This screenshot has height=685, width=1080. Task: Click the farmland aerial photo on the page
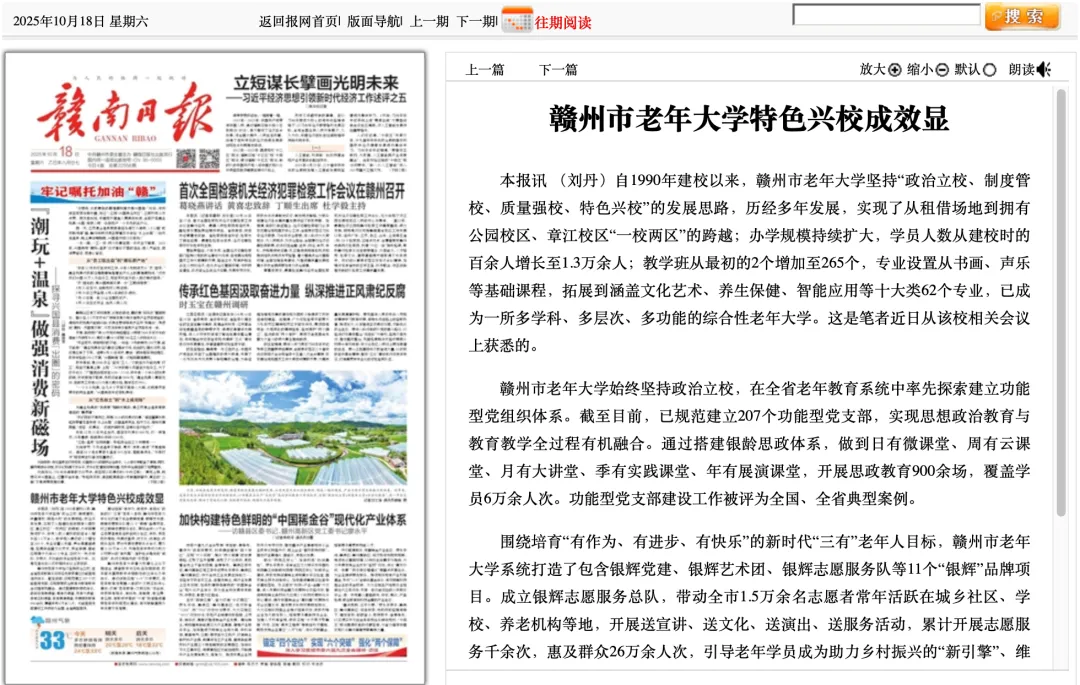click(293, 428)
